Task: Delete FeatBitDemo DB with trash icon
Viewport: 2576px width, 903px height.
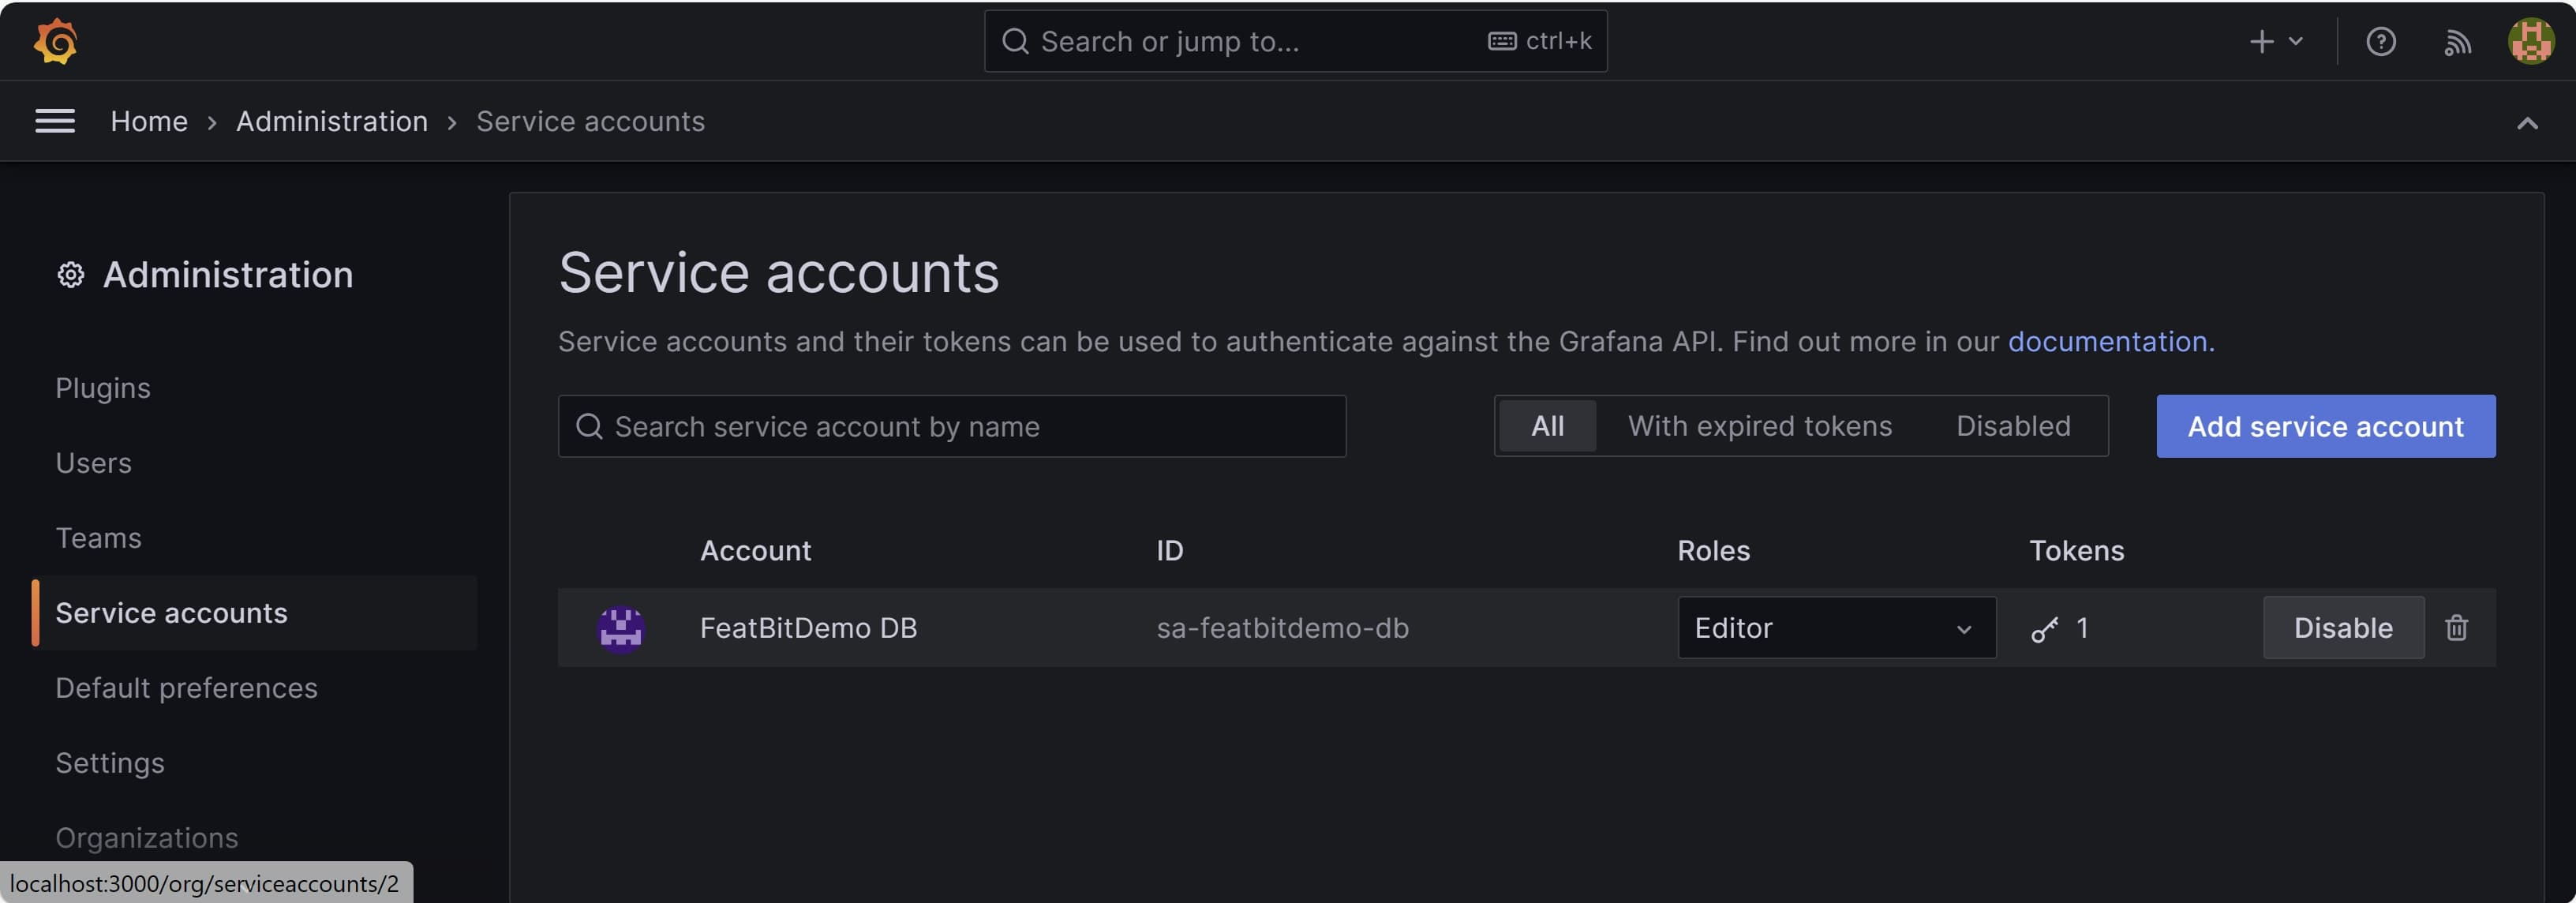Action: (2456, 627)
